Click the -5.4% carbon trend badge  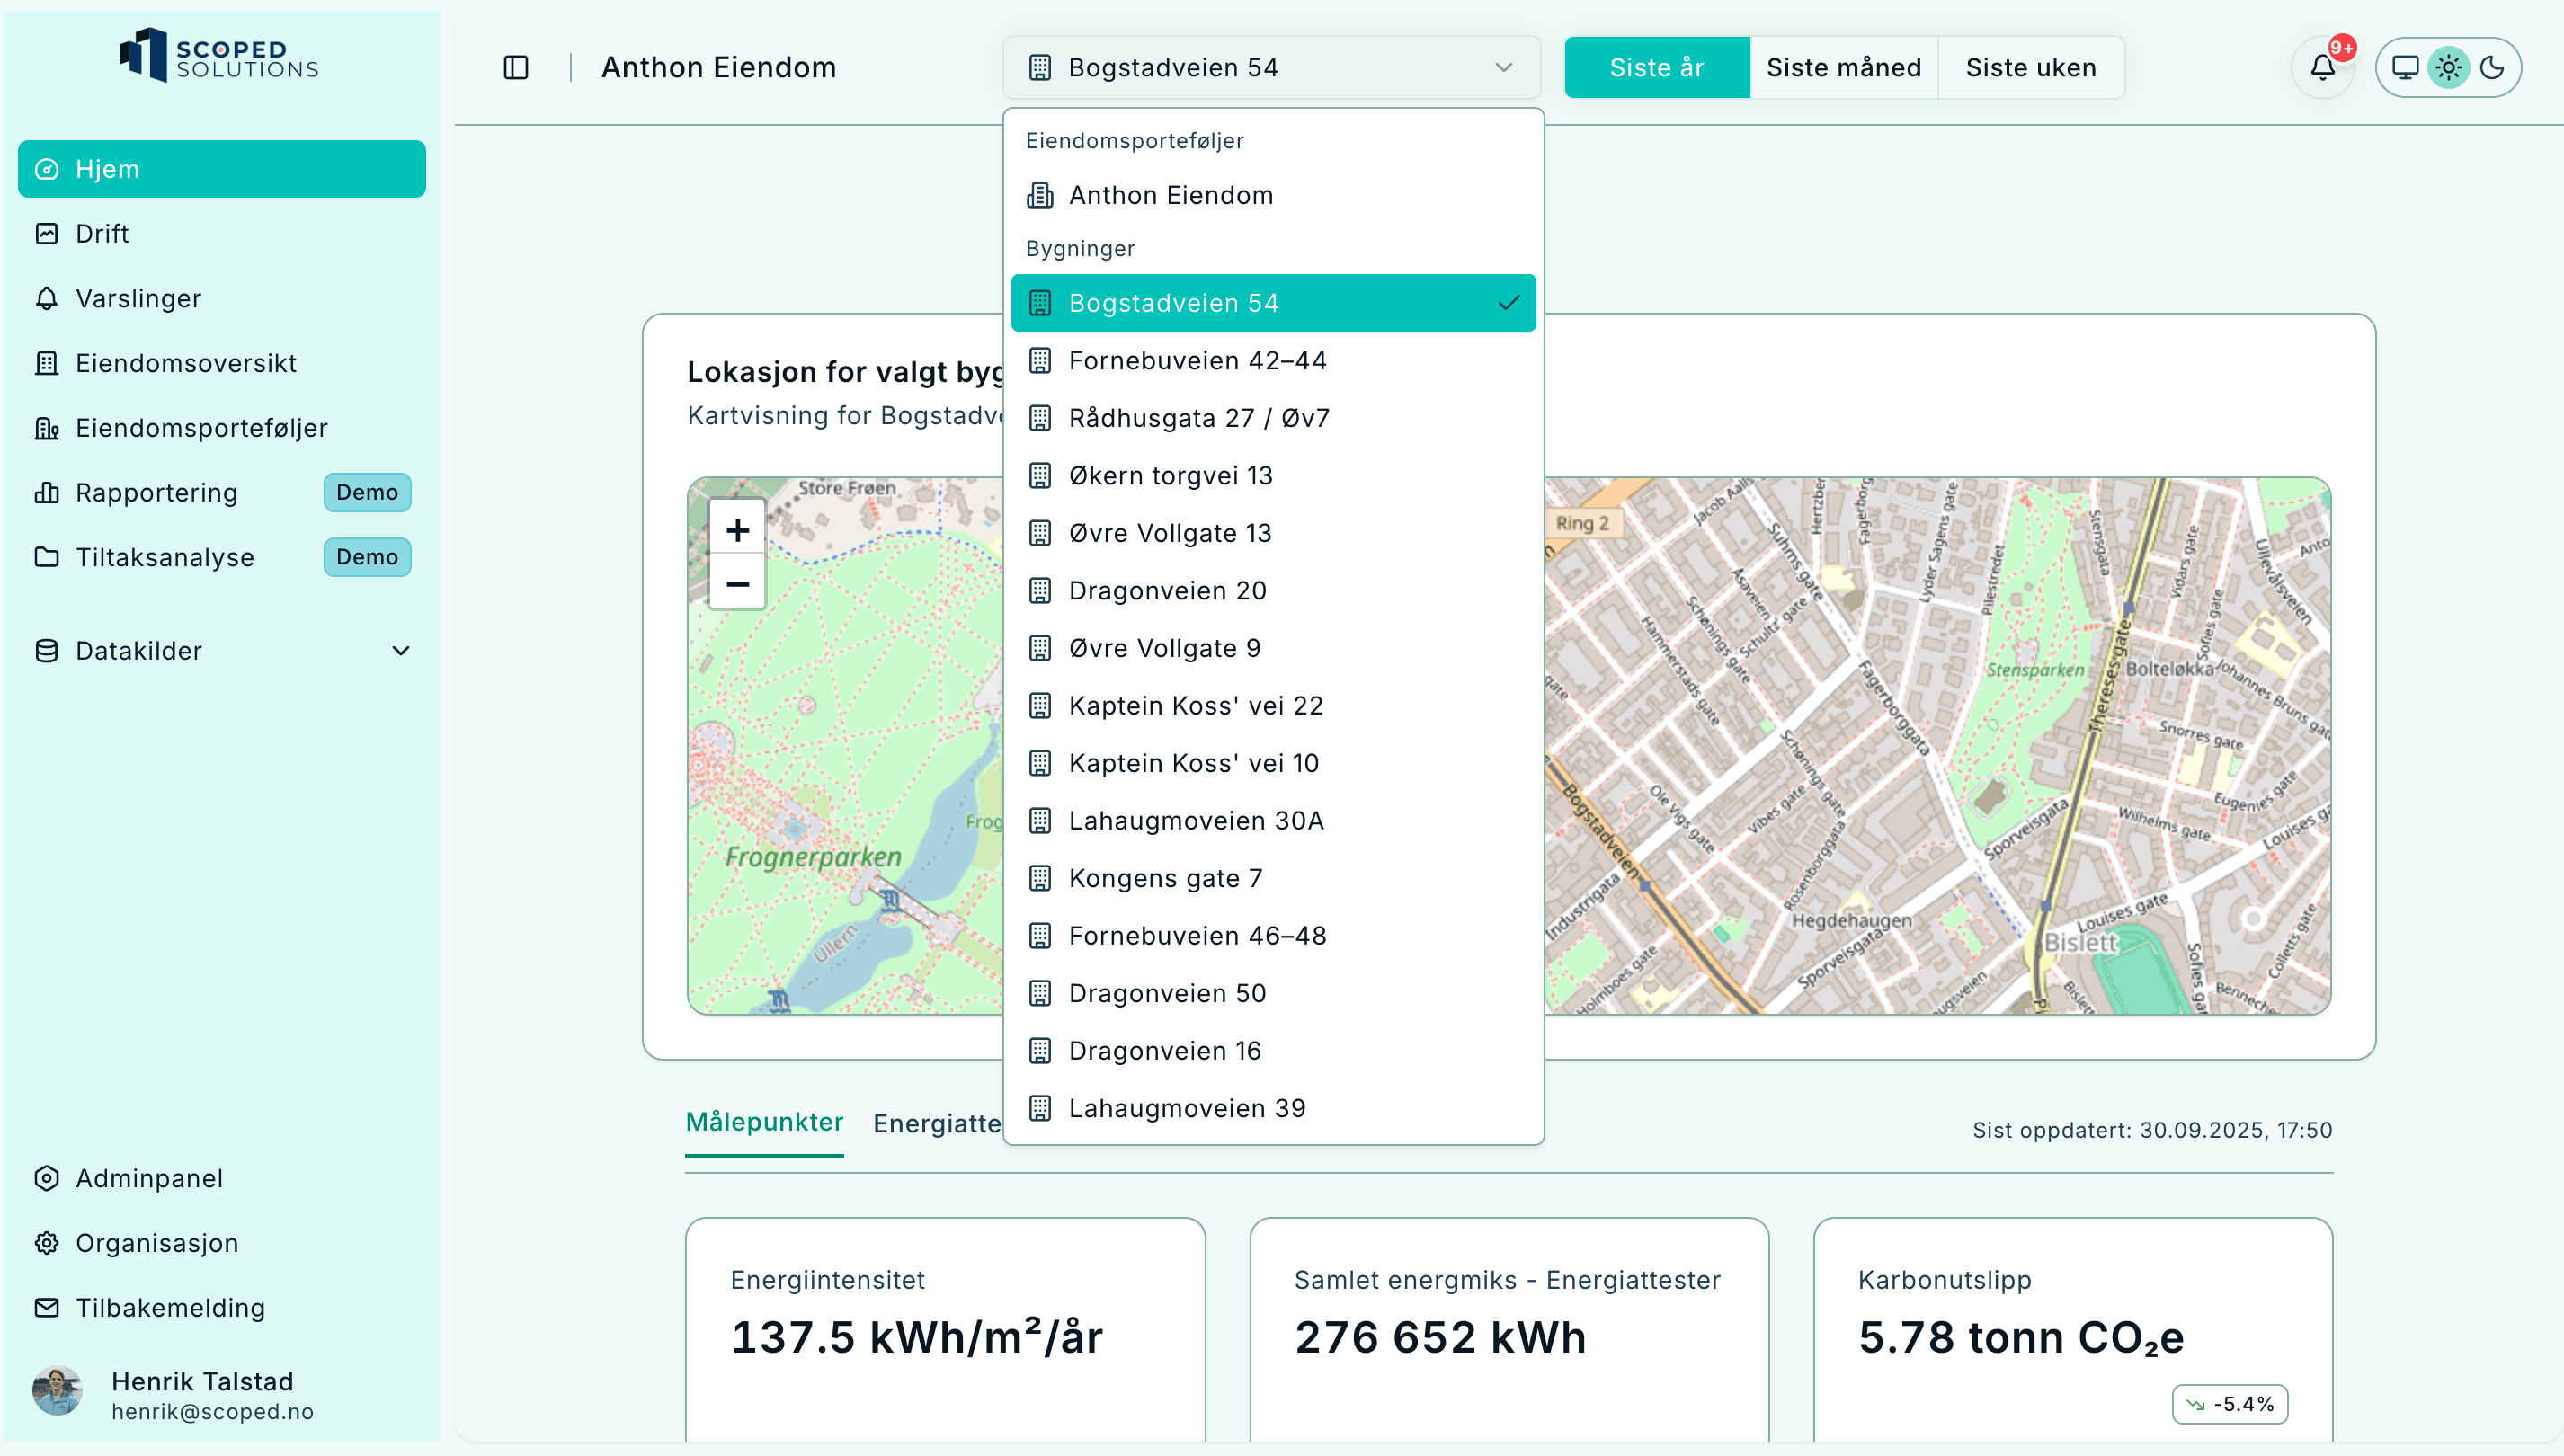point(2229,1404)
